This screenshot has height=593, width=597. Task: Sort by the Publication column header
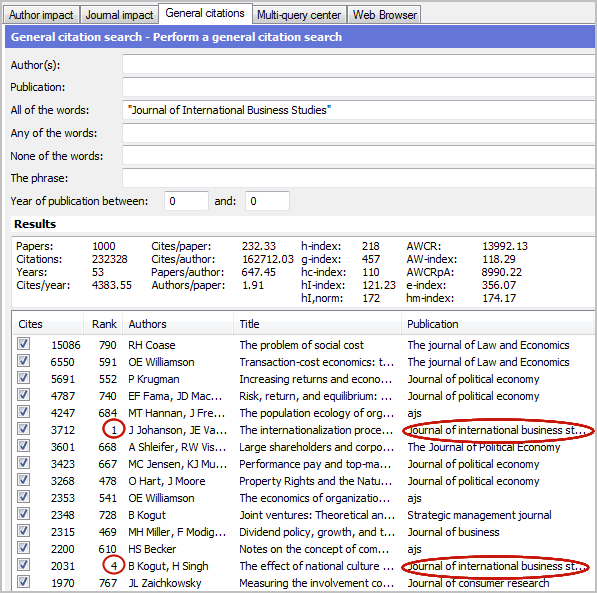(x=497, y=324)
